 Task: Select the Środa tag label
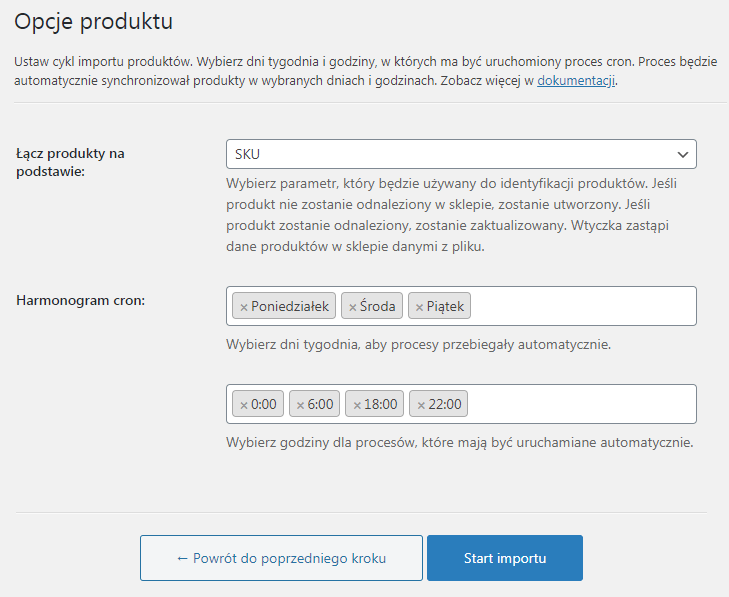click(x=378, y=306)
